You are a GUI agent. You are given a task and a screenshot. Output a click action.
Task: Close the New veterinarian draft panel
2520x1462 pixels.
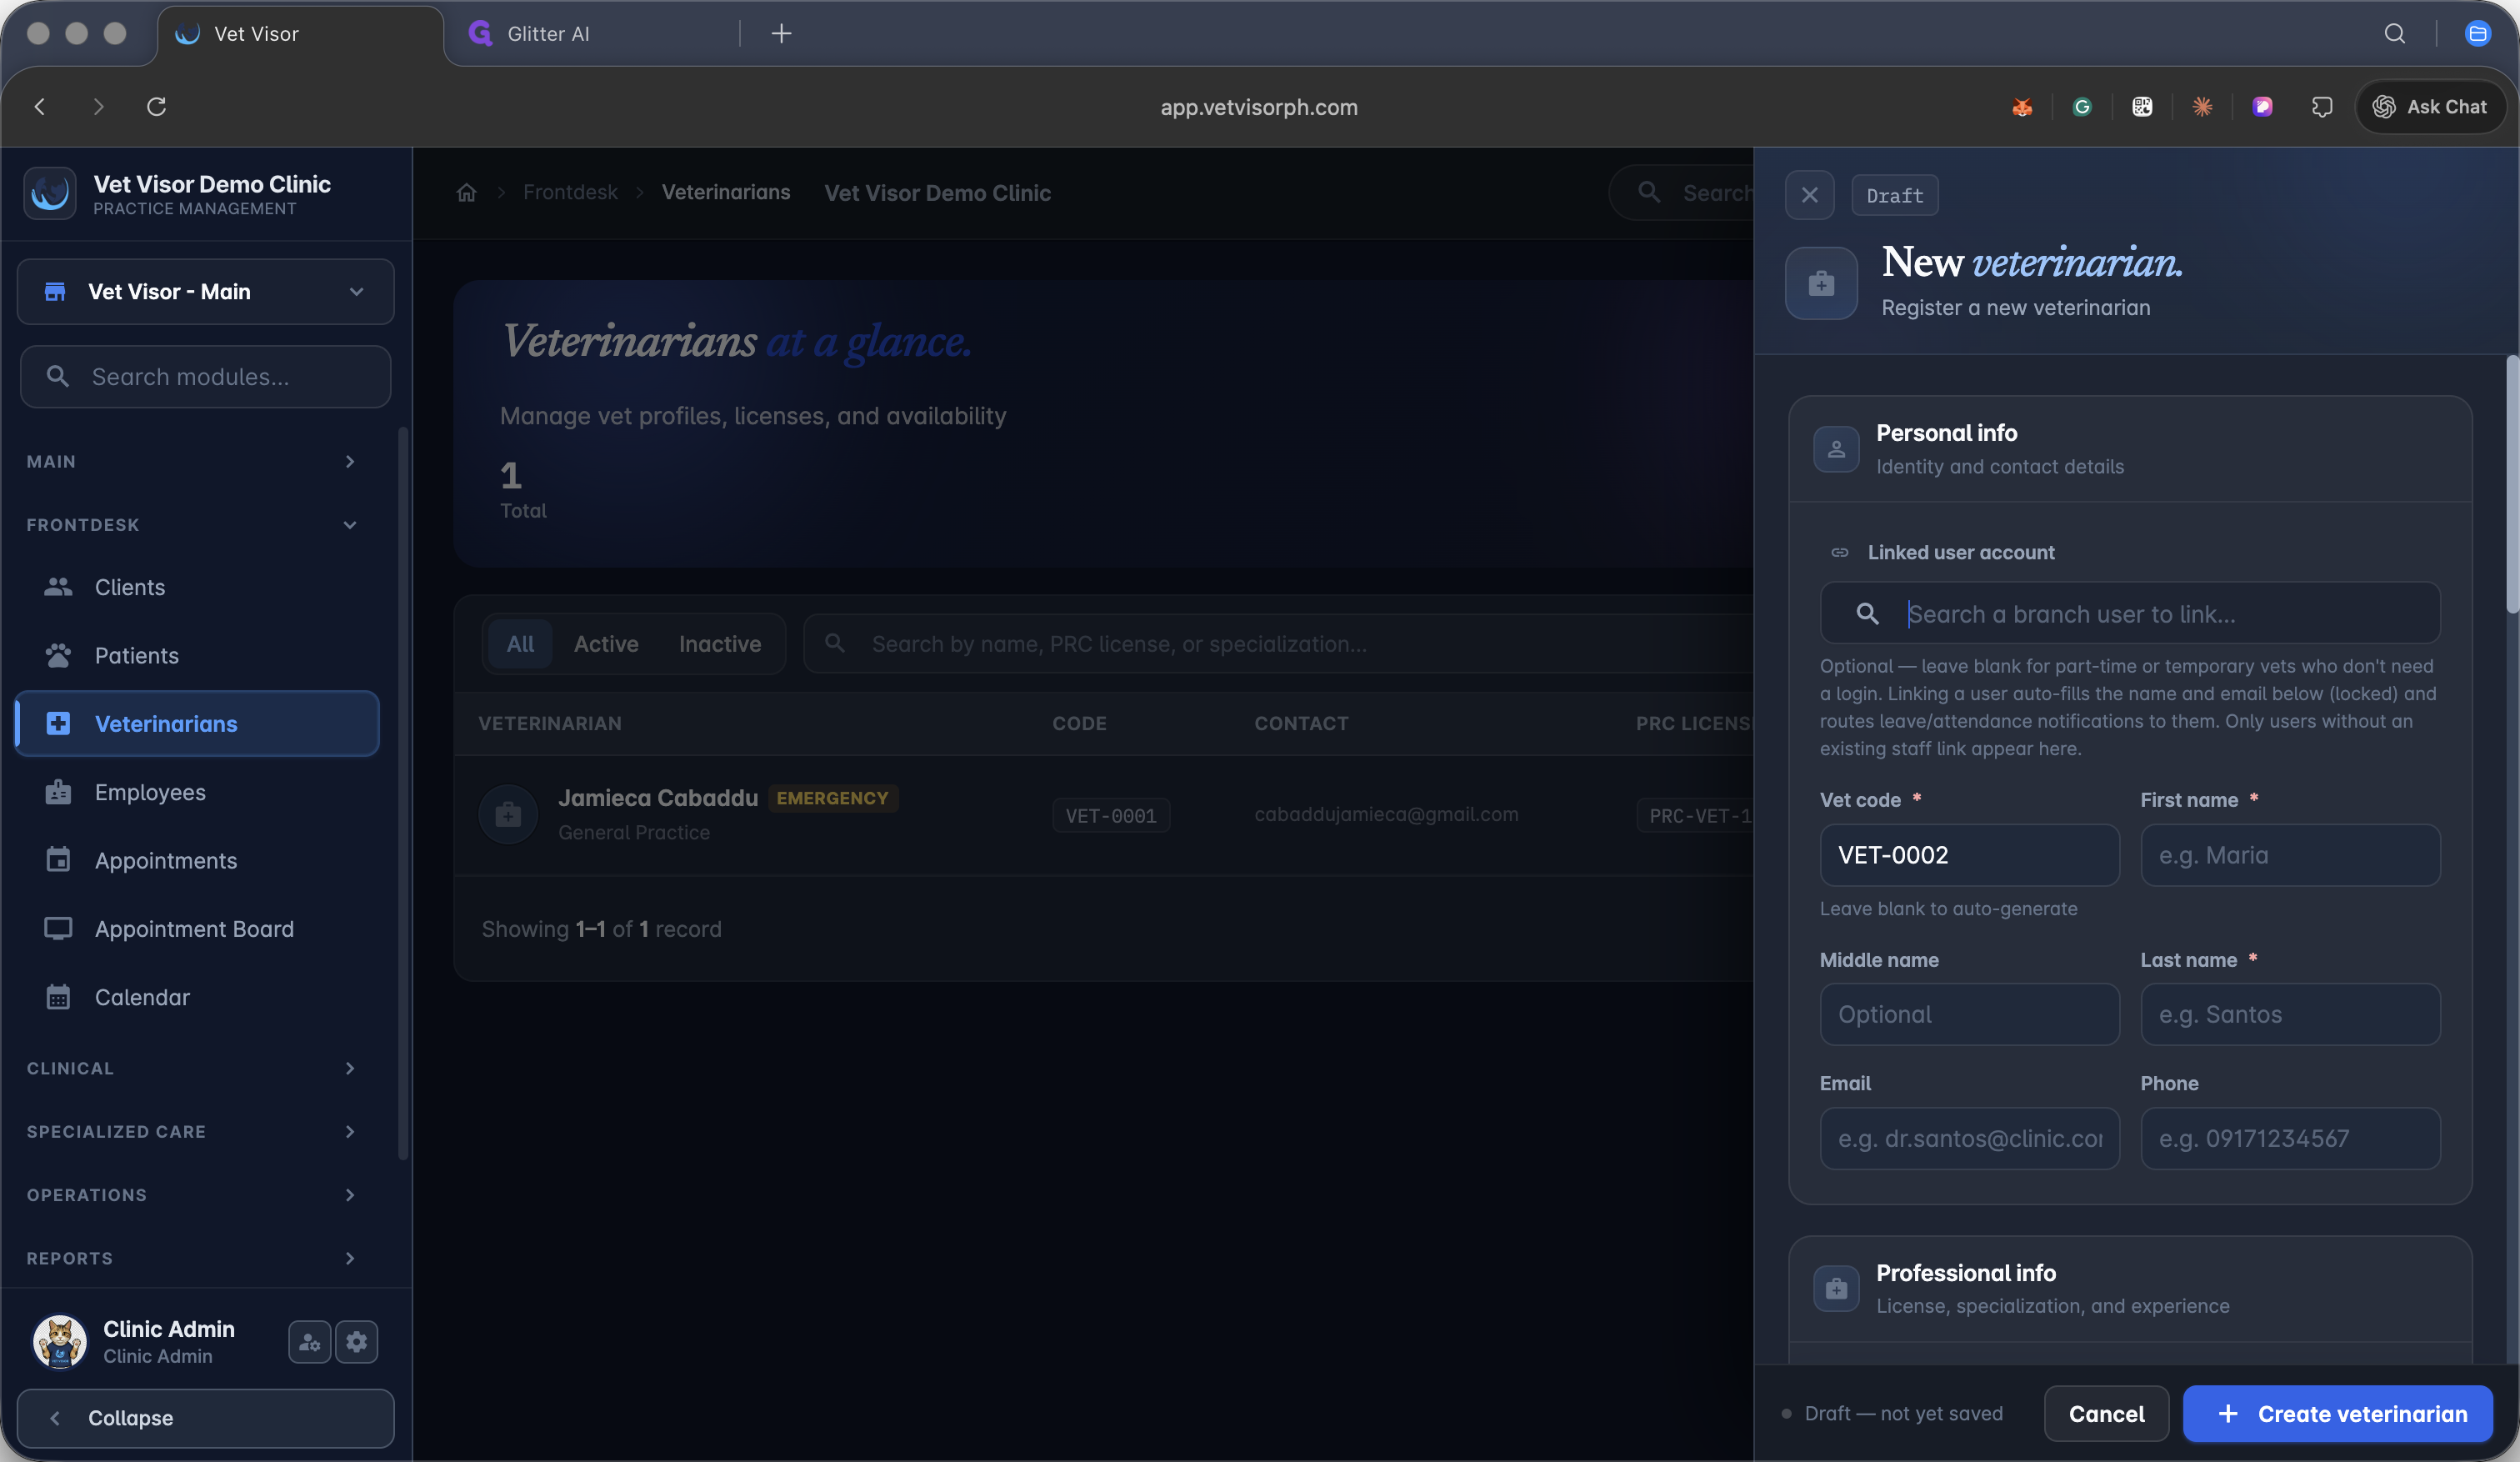pos(1809,195)
